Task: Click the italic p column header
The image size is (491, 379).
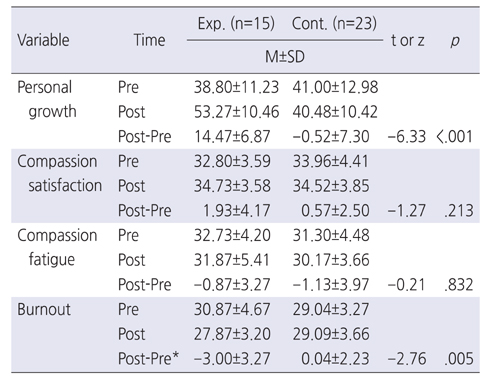Action: [x=455, y=41]
